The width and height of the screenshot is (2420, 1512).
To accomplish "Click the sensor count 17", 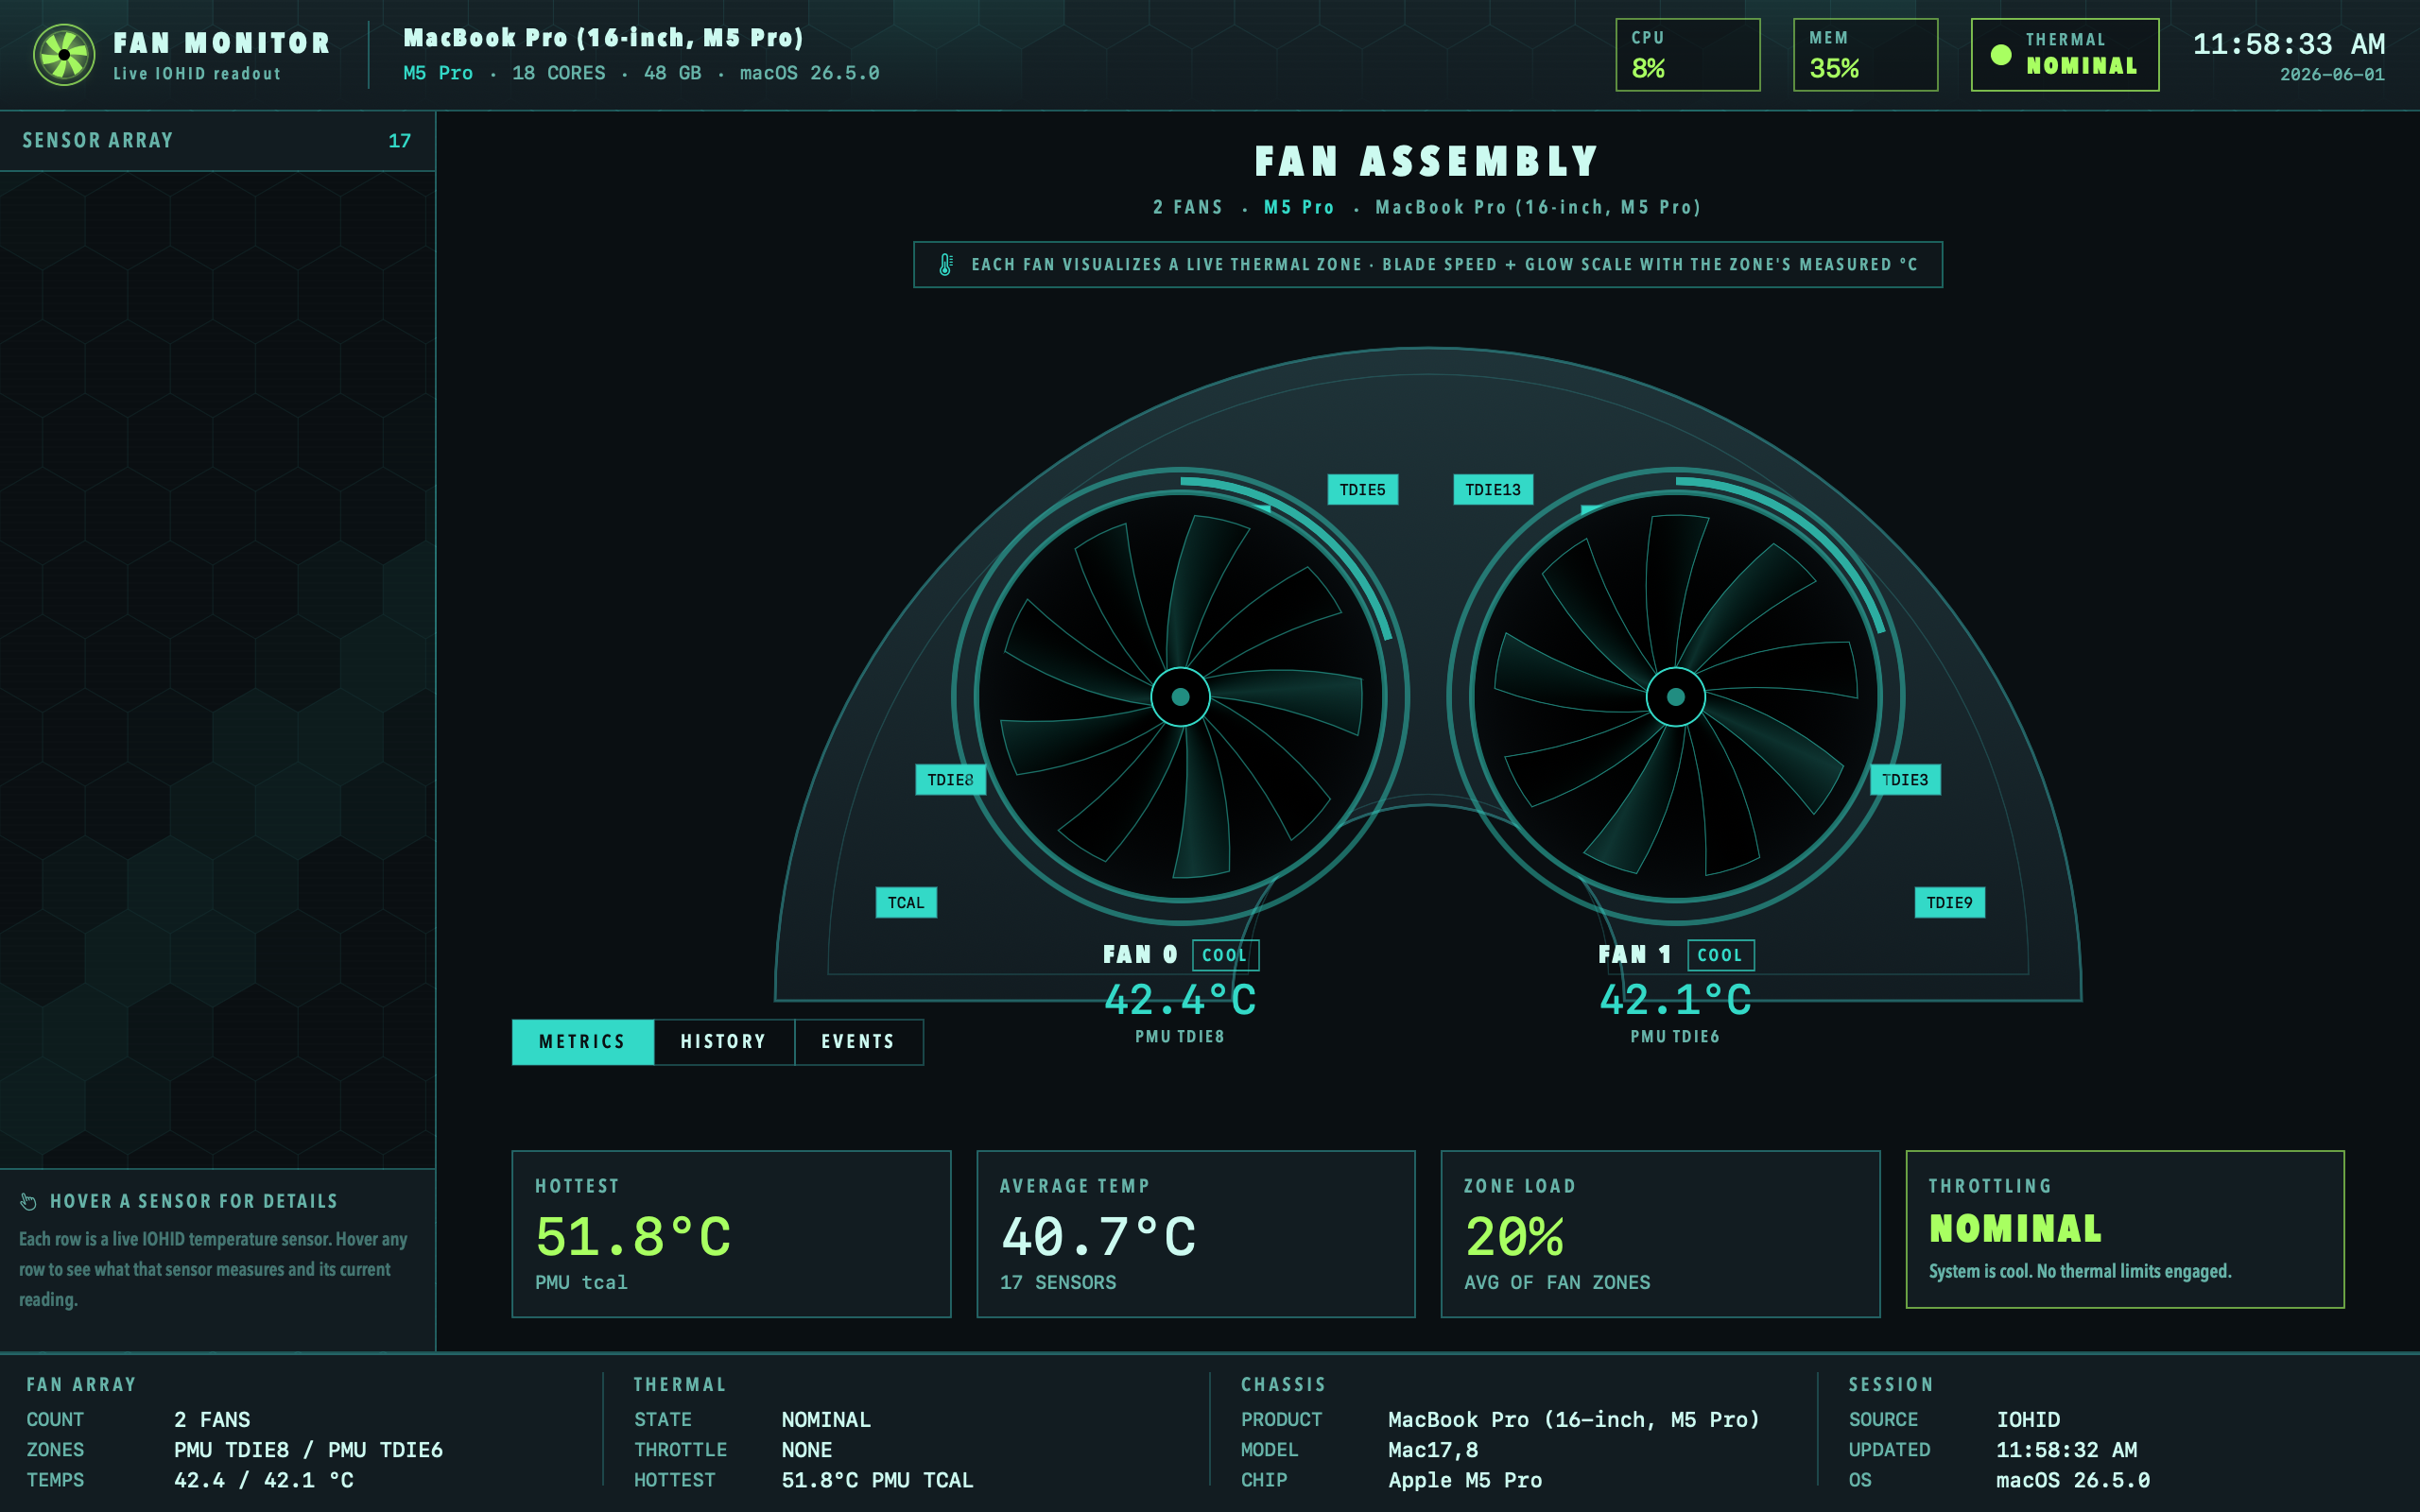I will pyautogui.click(x=399, y=141).
